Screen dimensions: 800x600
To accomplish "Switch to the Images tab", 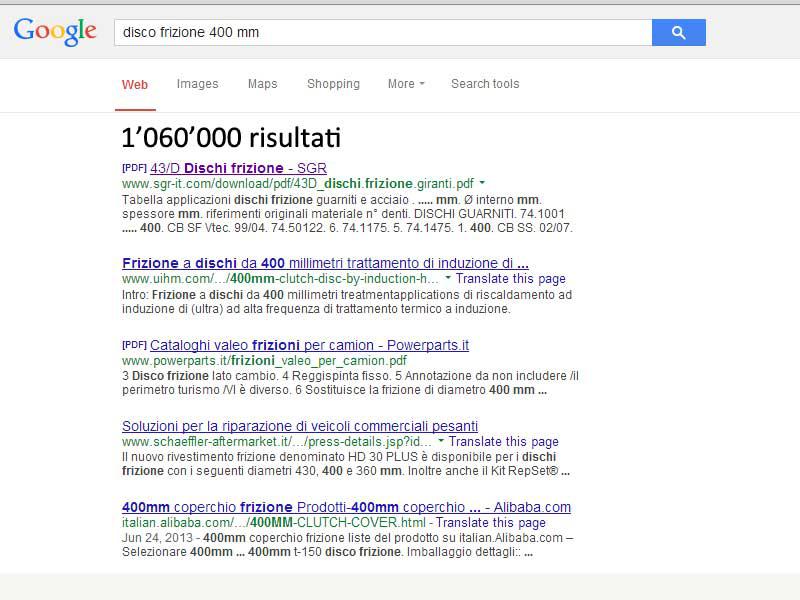I will pyautogui.click(x=197, y=84).
